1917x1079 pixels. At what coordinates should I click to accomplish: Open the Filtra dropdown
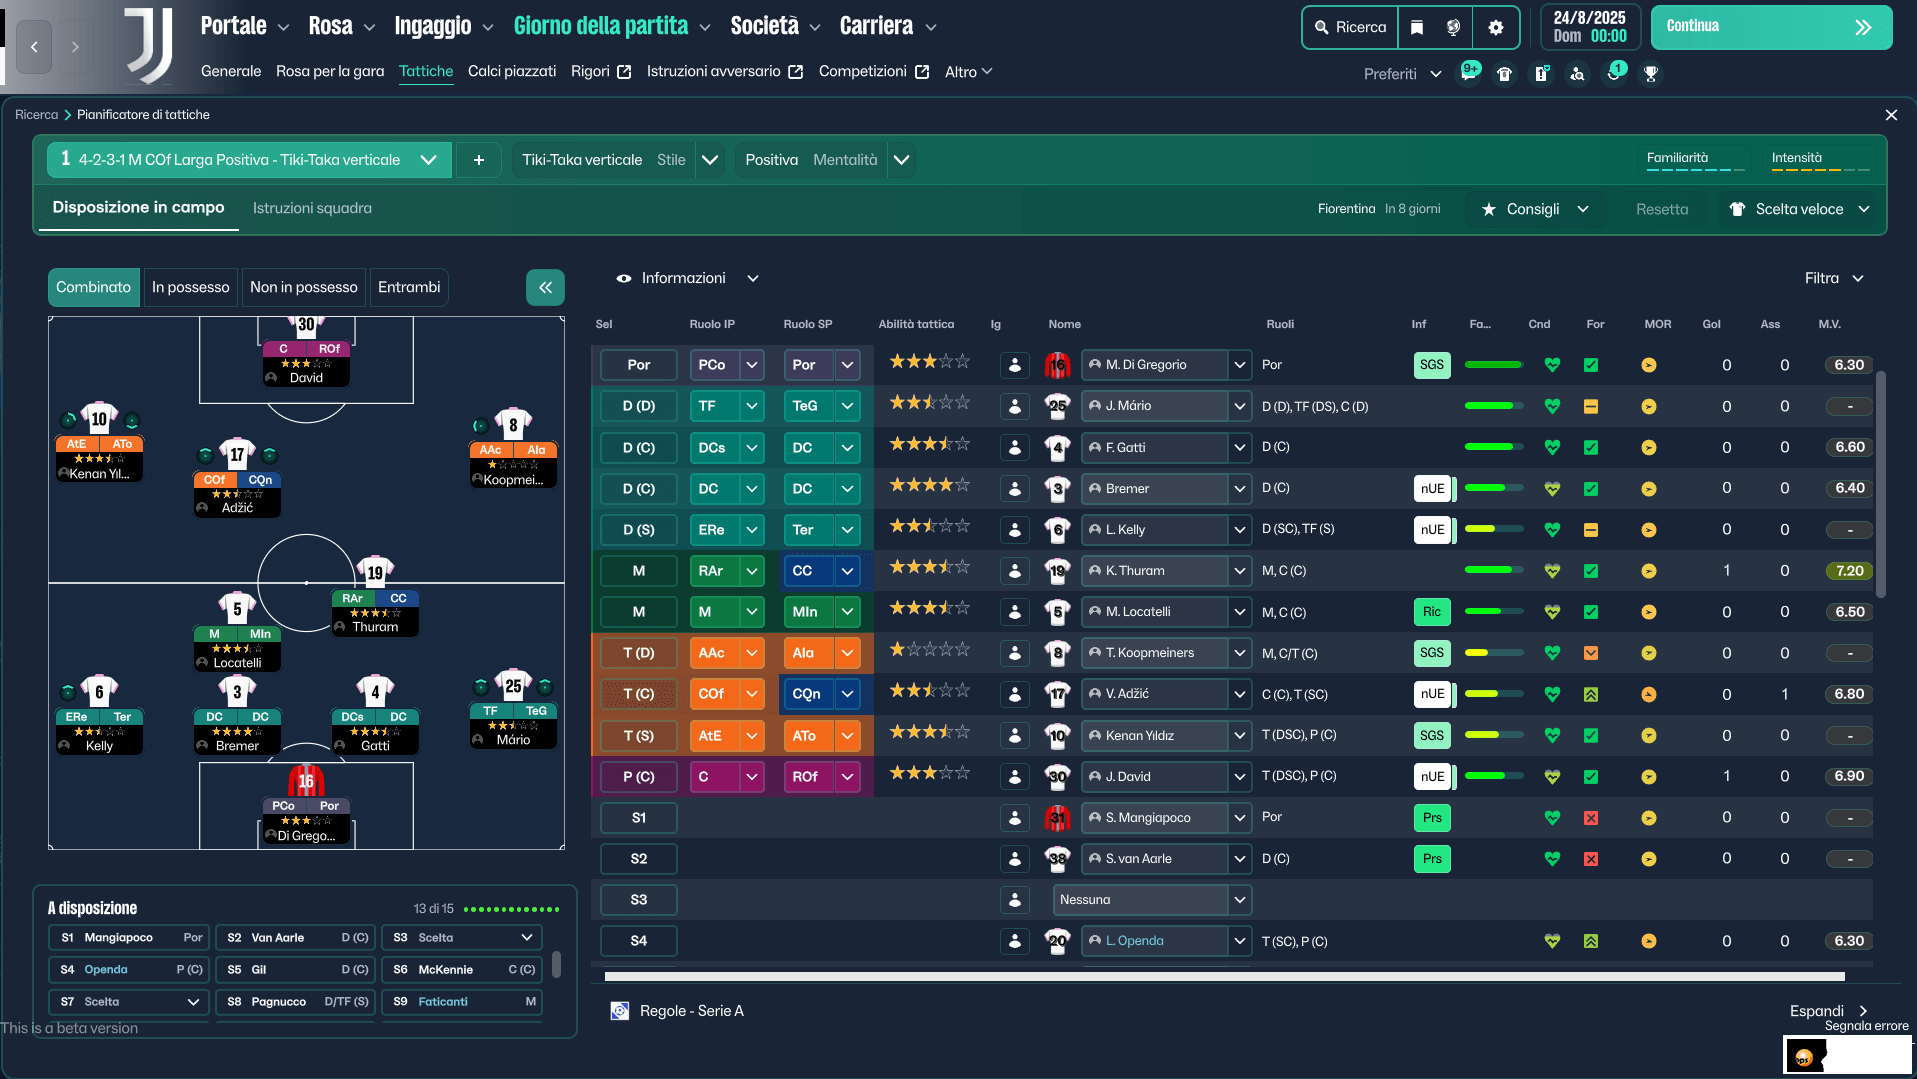tap(1834, 278)
